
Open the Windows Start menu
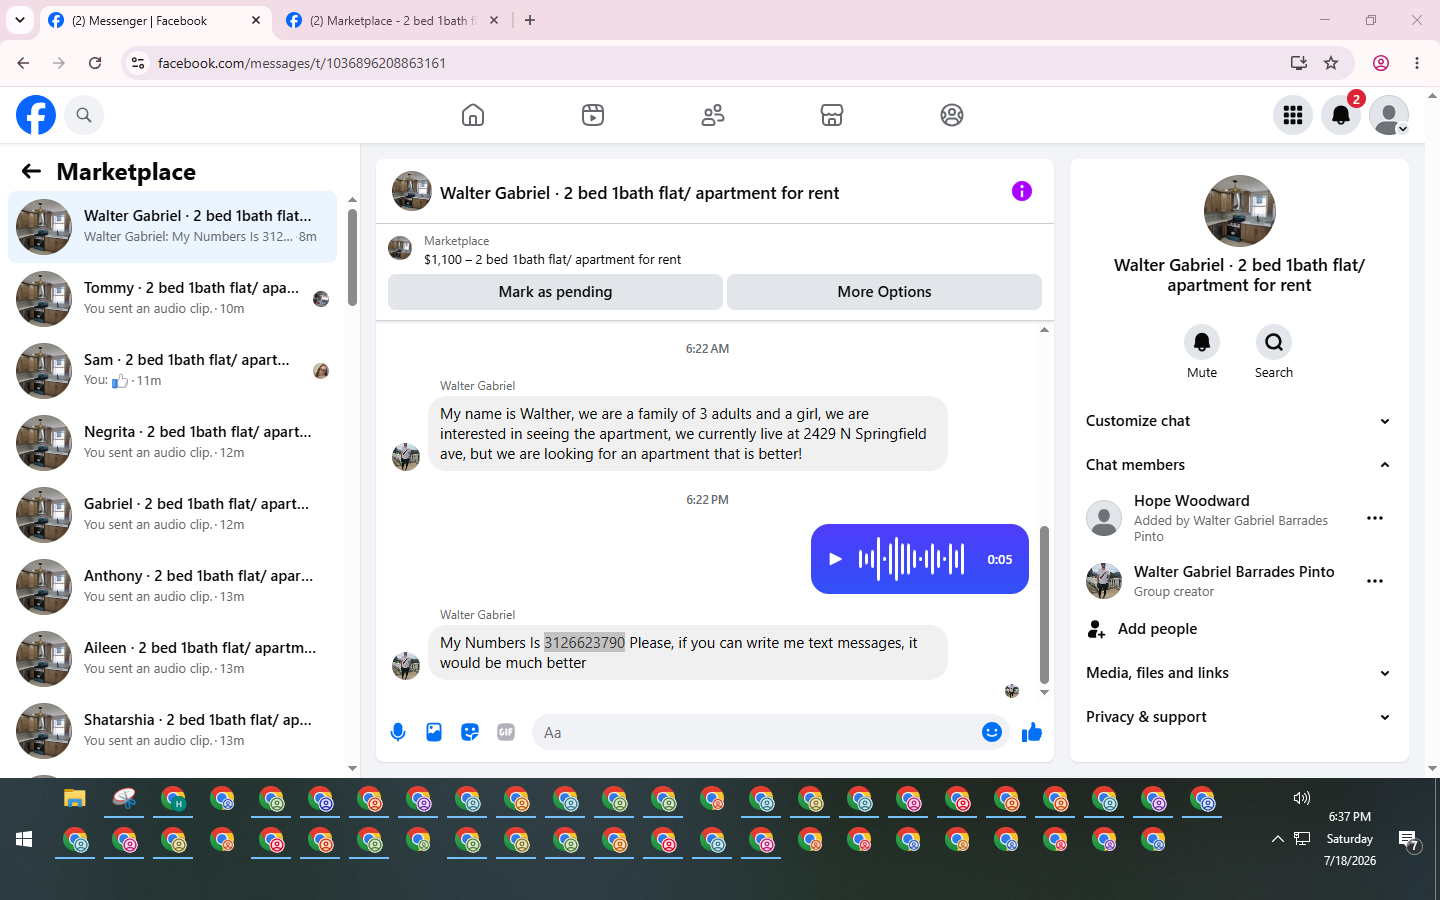24,840
